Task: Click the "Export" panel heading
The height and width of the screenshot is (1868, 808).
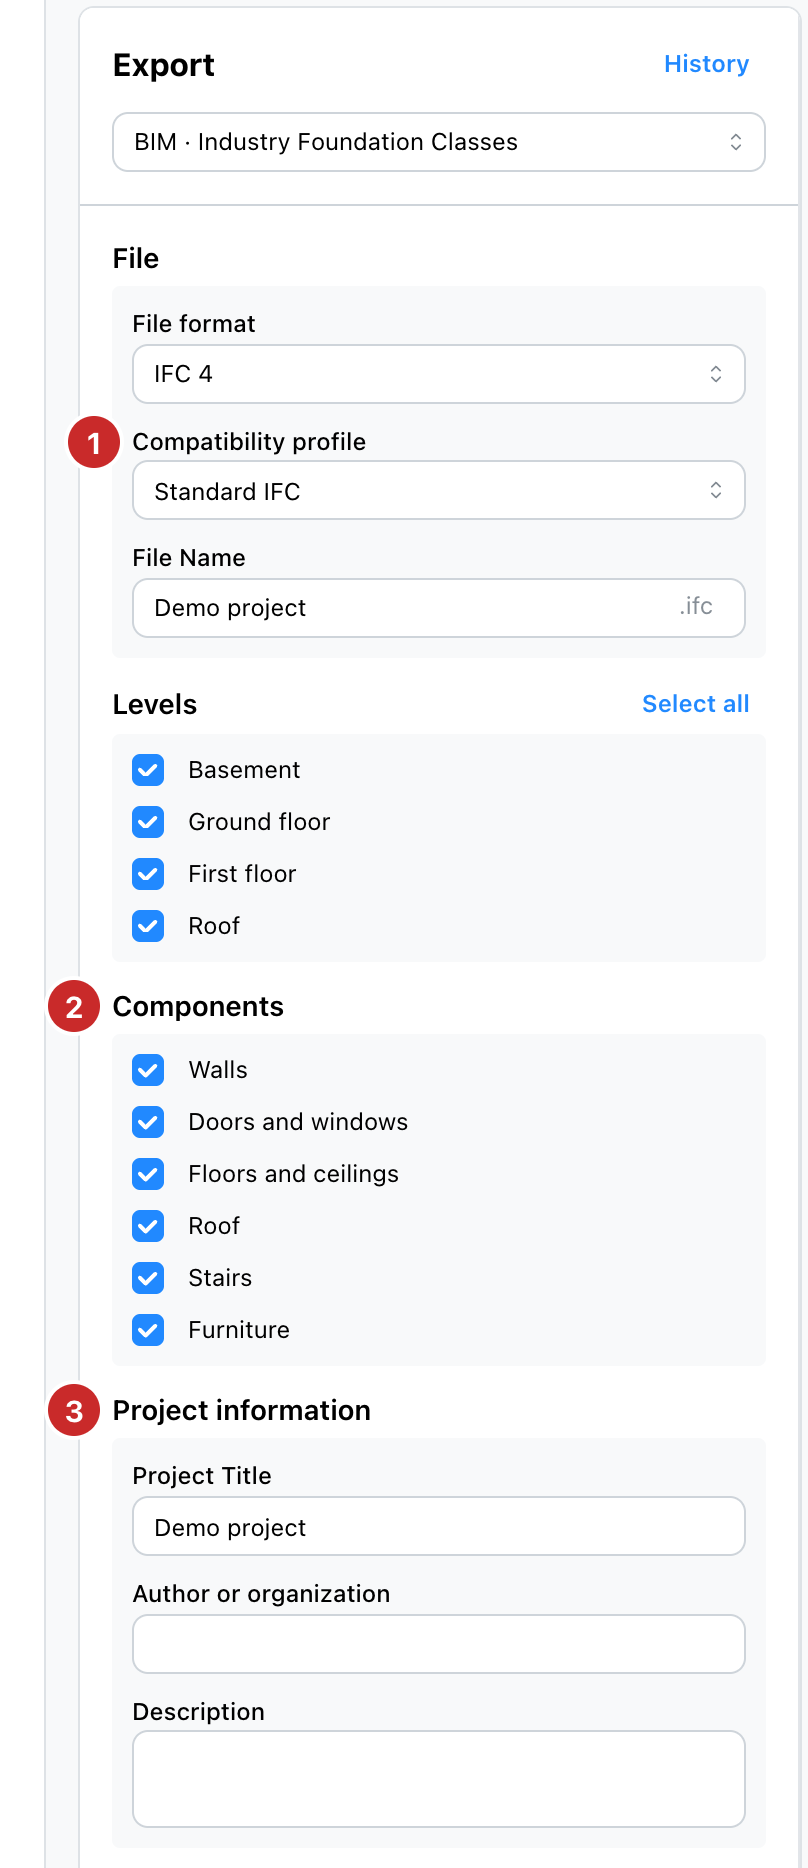Action: 164,65
